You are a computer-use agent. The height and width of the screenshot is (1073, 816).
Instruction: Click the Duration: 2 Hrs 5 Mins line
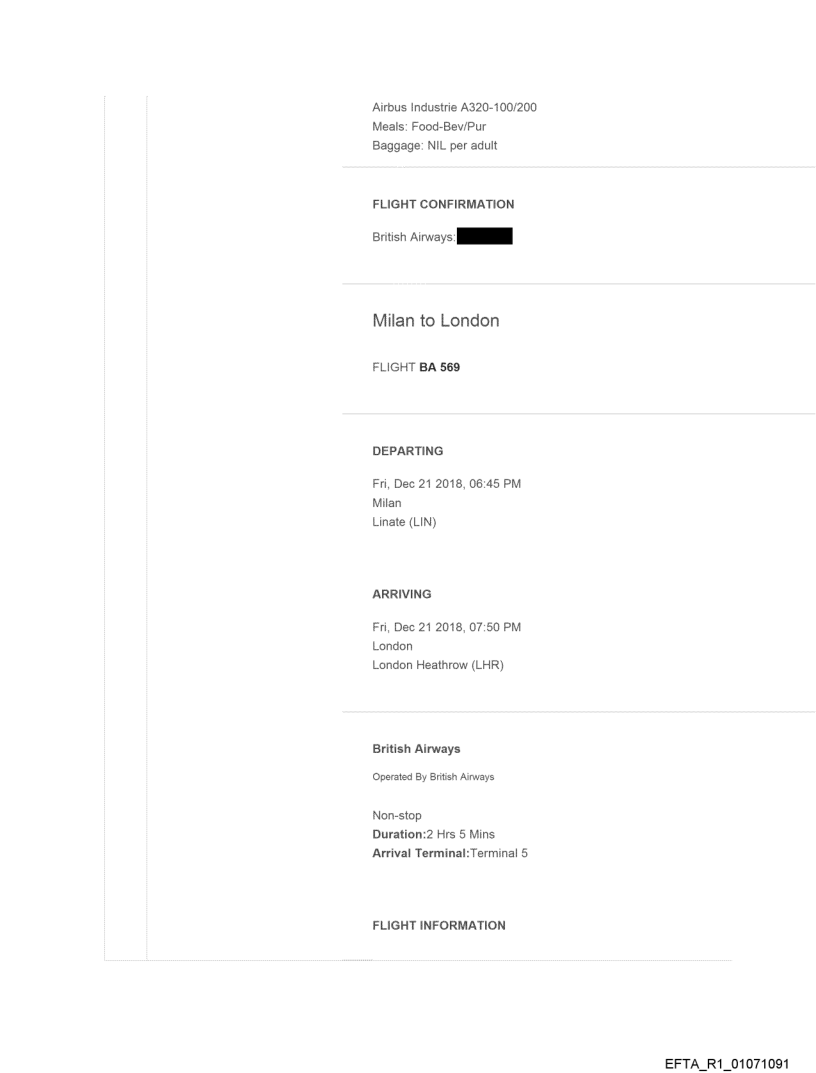433,834
